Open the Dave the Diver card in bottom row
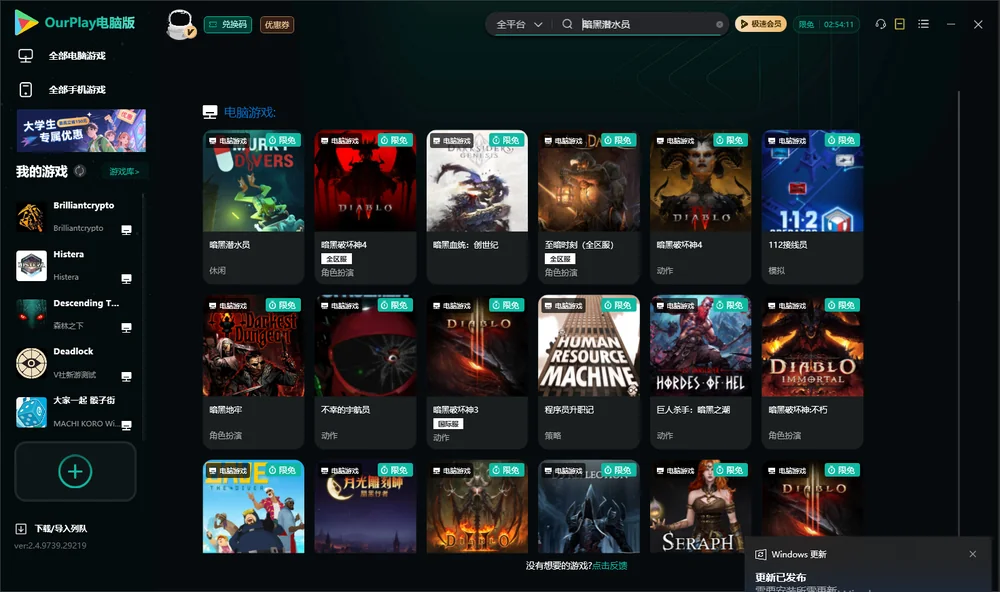Image resolution: width=1000 pixels, height=592 pixels. pos(253,507)
